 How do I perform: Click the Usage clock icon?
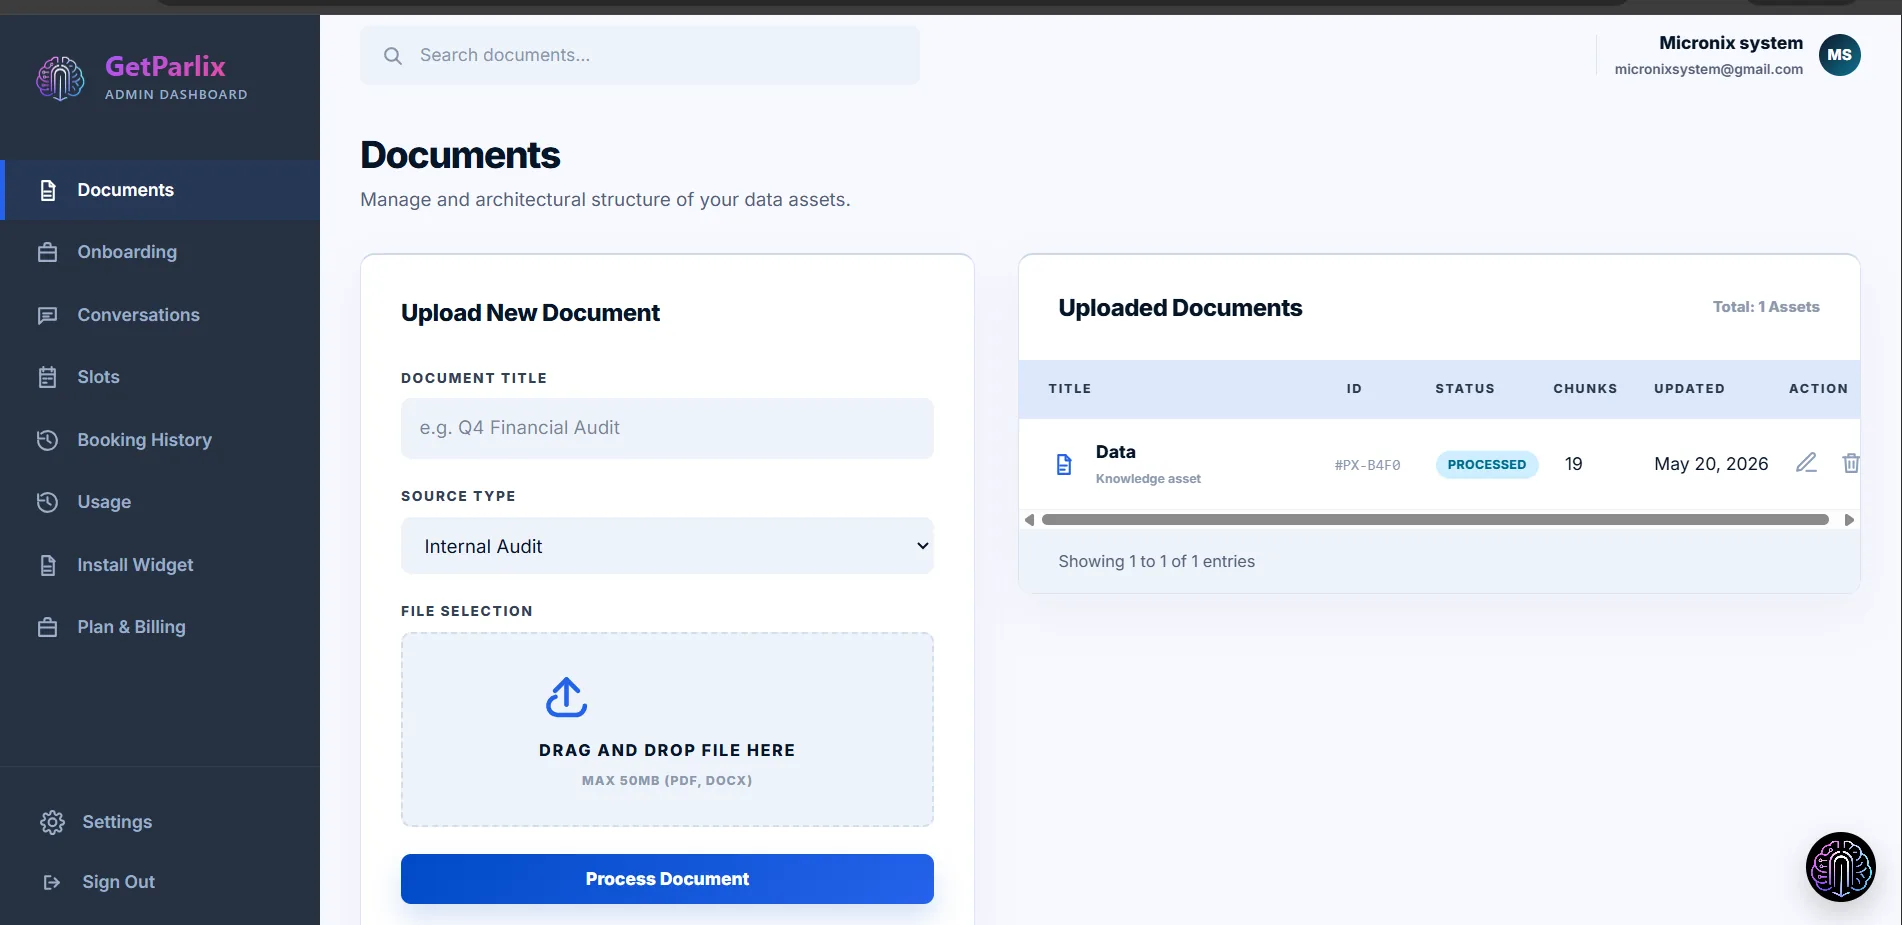point(47,502)
